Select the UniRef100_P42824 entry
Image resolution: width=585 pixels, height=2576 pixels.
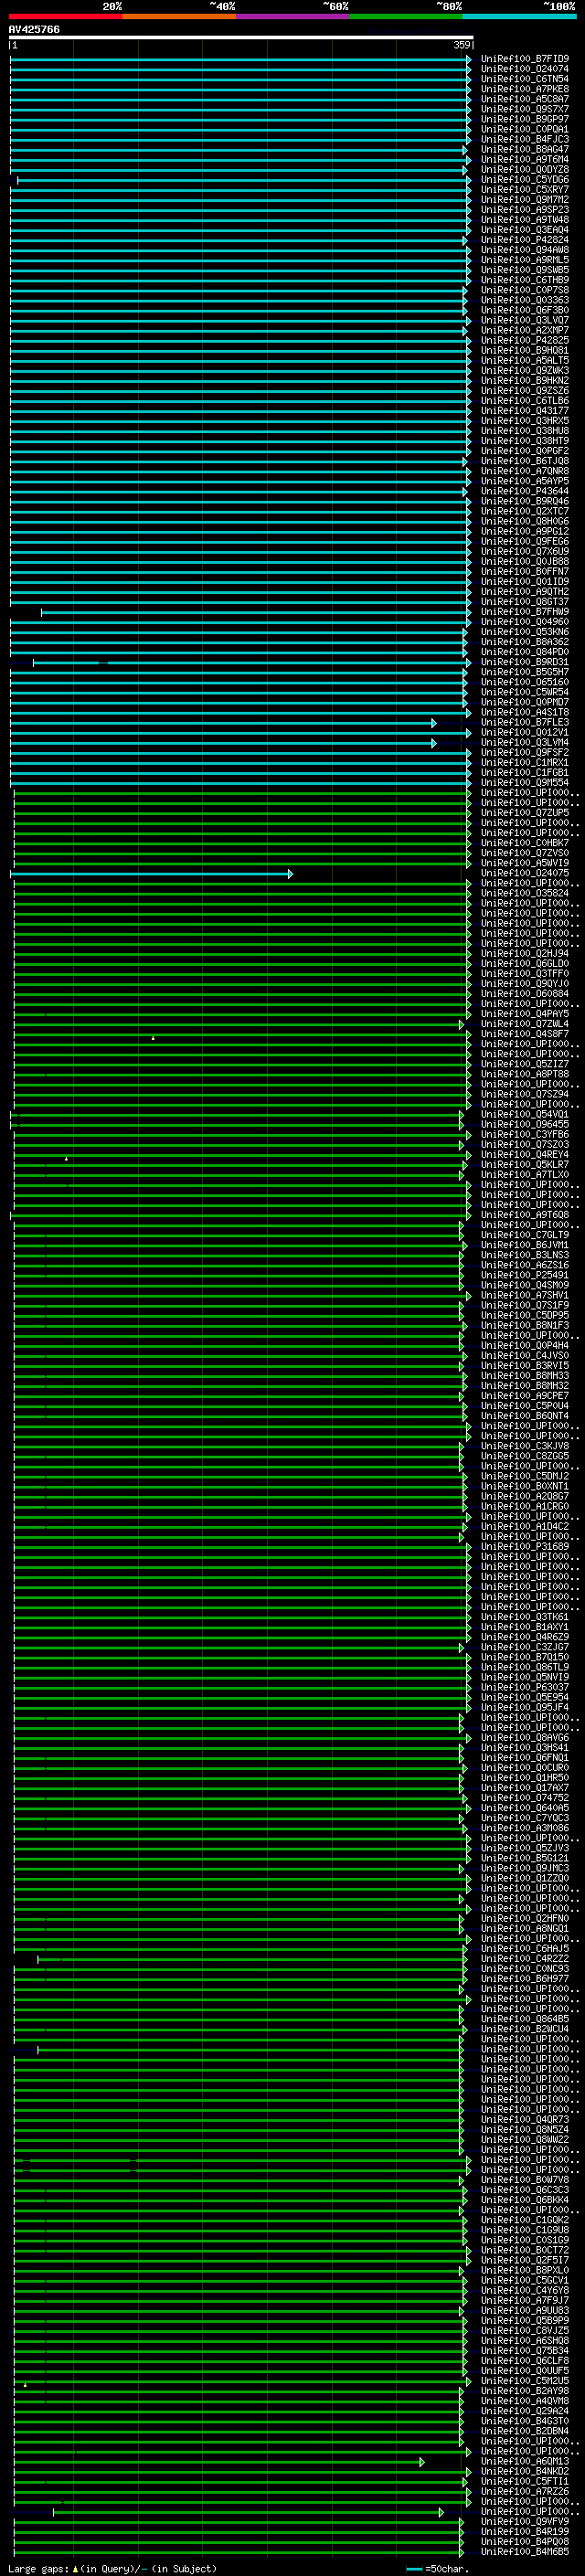click(525, 240)
